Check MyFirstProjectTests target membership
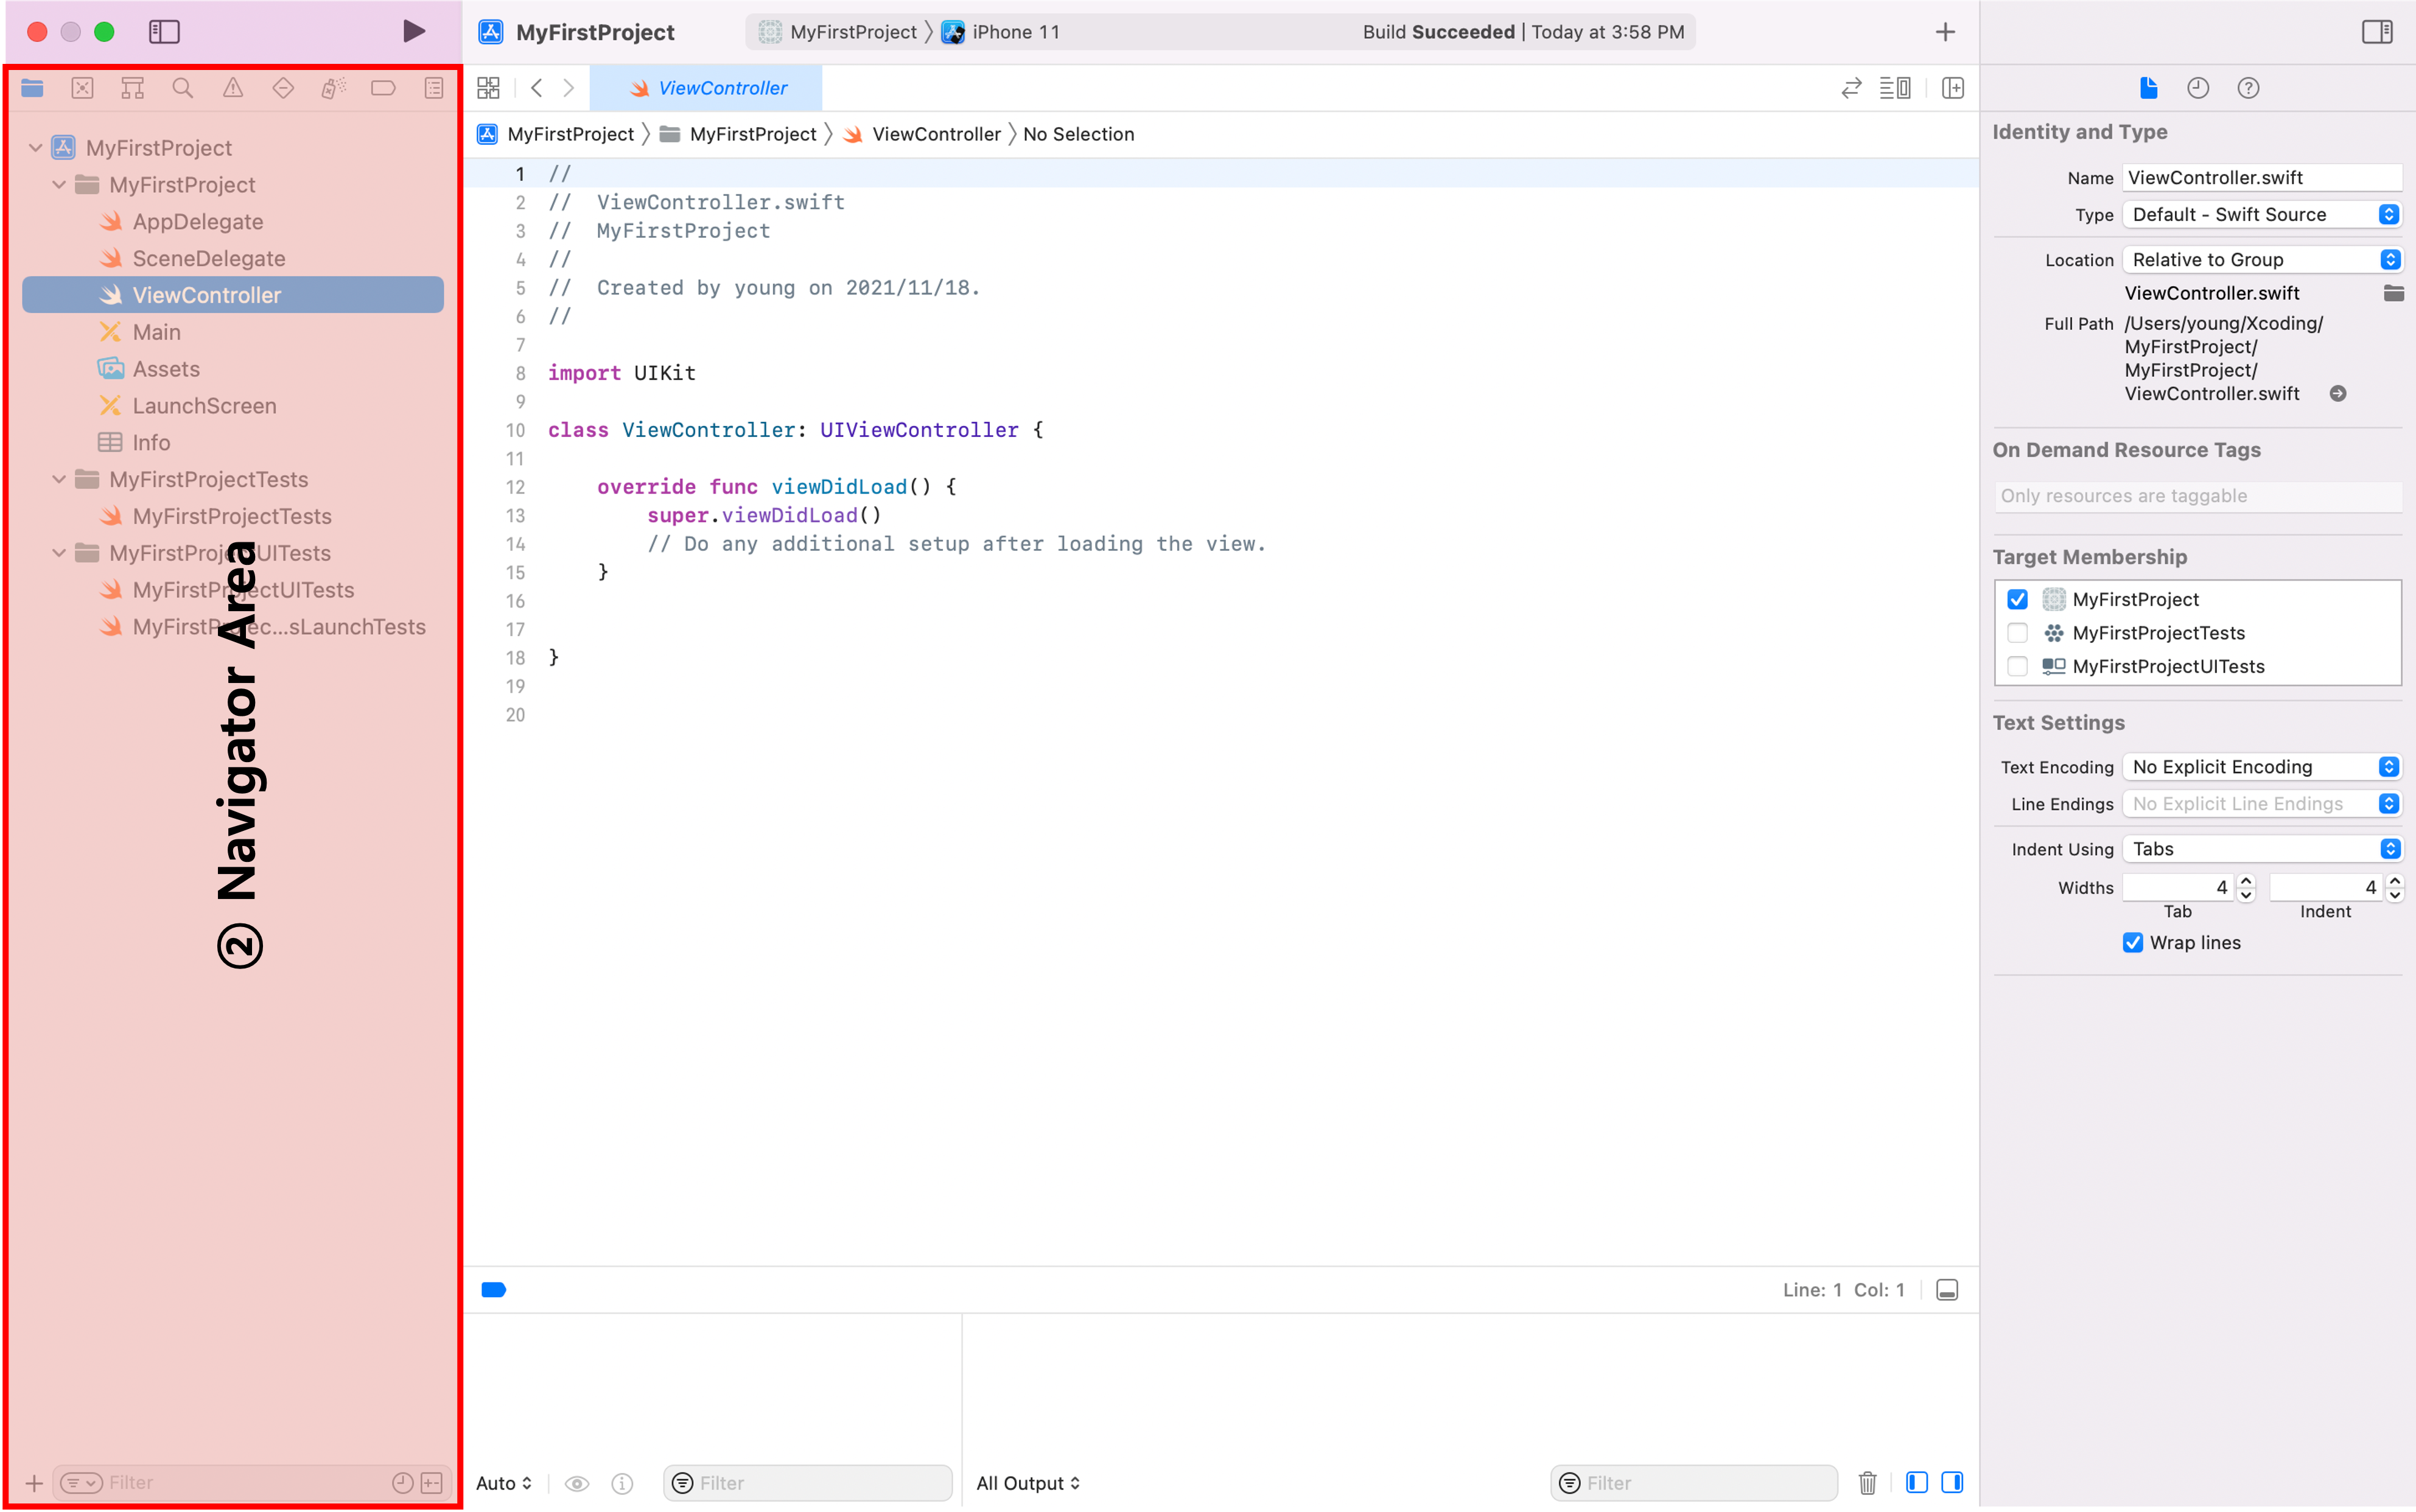2416x1512 pixels. click(2017, 633)
